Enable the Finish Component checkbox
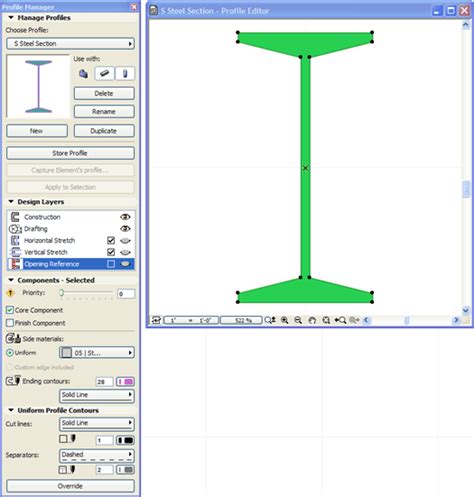This screenshot has width=474, height=497. click(10, 323)
